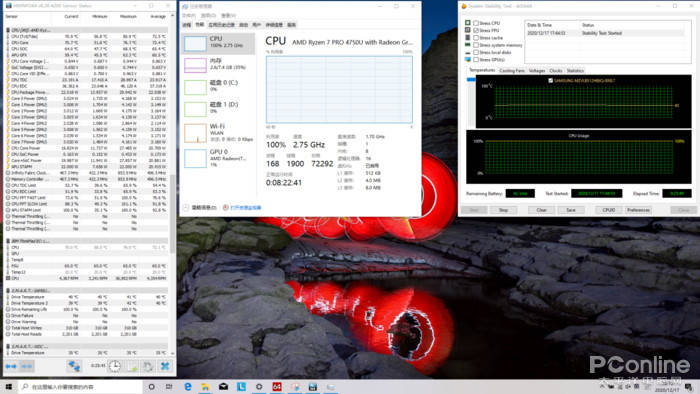Screen dimensions: 700x394
Task: Switch to Statistics tab in AIDA64
Action: pyautogui.click(x=575, y=71)
